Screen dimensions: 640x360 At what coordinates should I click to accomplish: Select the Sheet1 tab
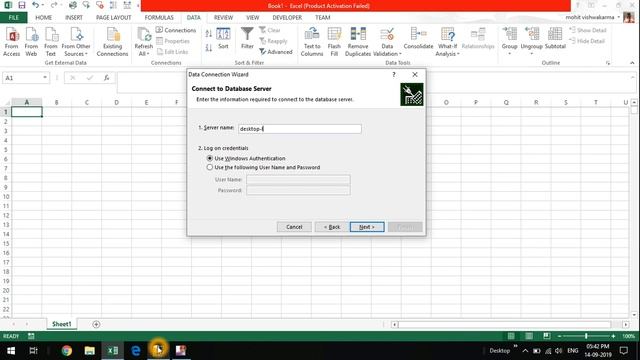[x=62, y=324]
